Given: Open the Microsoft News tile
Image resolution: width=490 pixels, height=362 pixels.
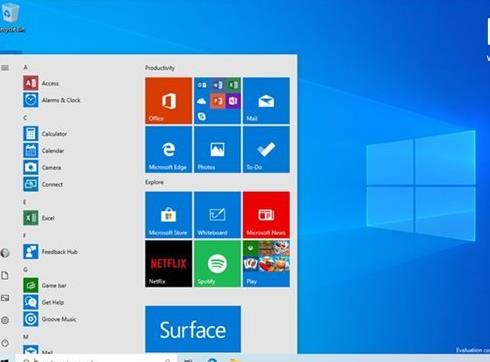Looking at the screenshot, I should pyautogui.click(x=266, y=215).
